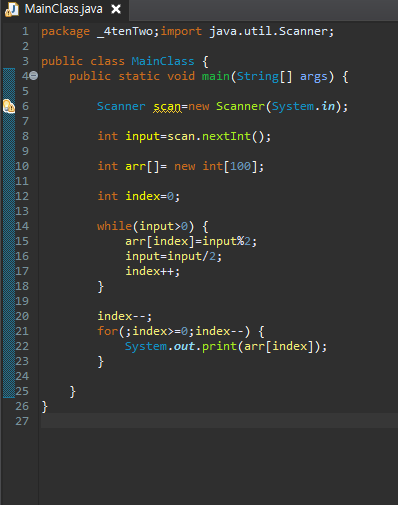
Task: Close the MainClass.java tab
Action: point(116,9)
